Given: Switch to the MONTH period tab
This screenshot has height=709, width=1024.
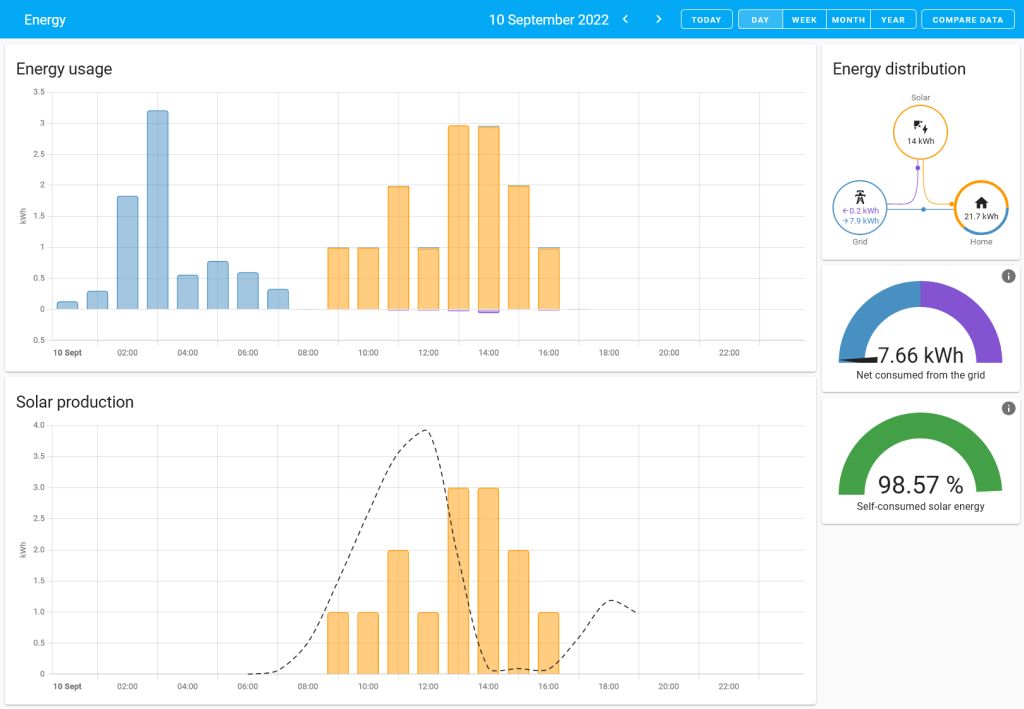Looking at the screenshot, I should pyautogui.click(x=848, y=20).
